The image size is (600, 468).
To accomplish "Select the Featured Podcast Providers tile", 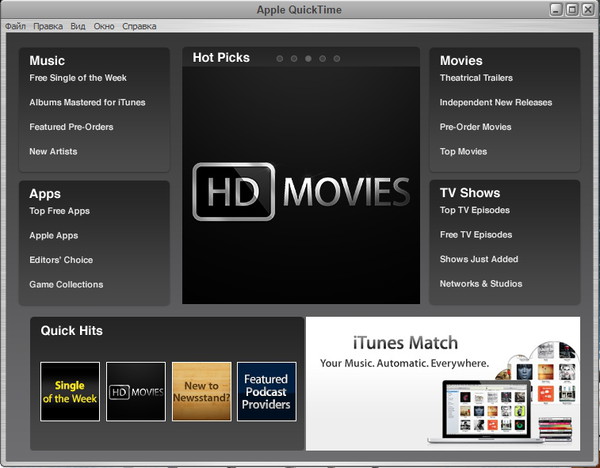I will tap(266, 391).
